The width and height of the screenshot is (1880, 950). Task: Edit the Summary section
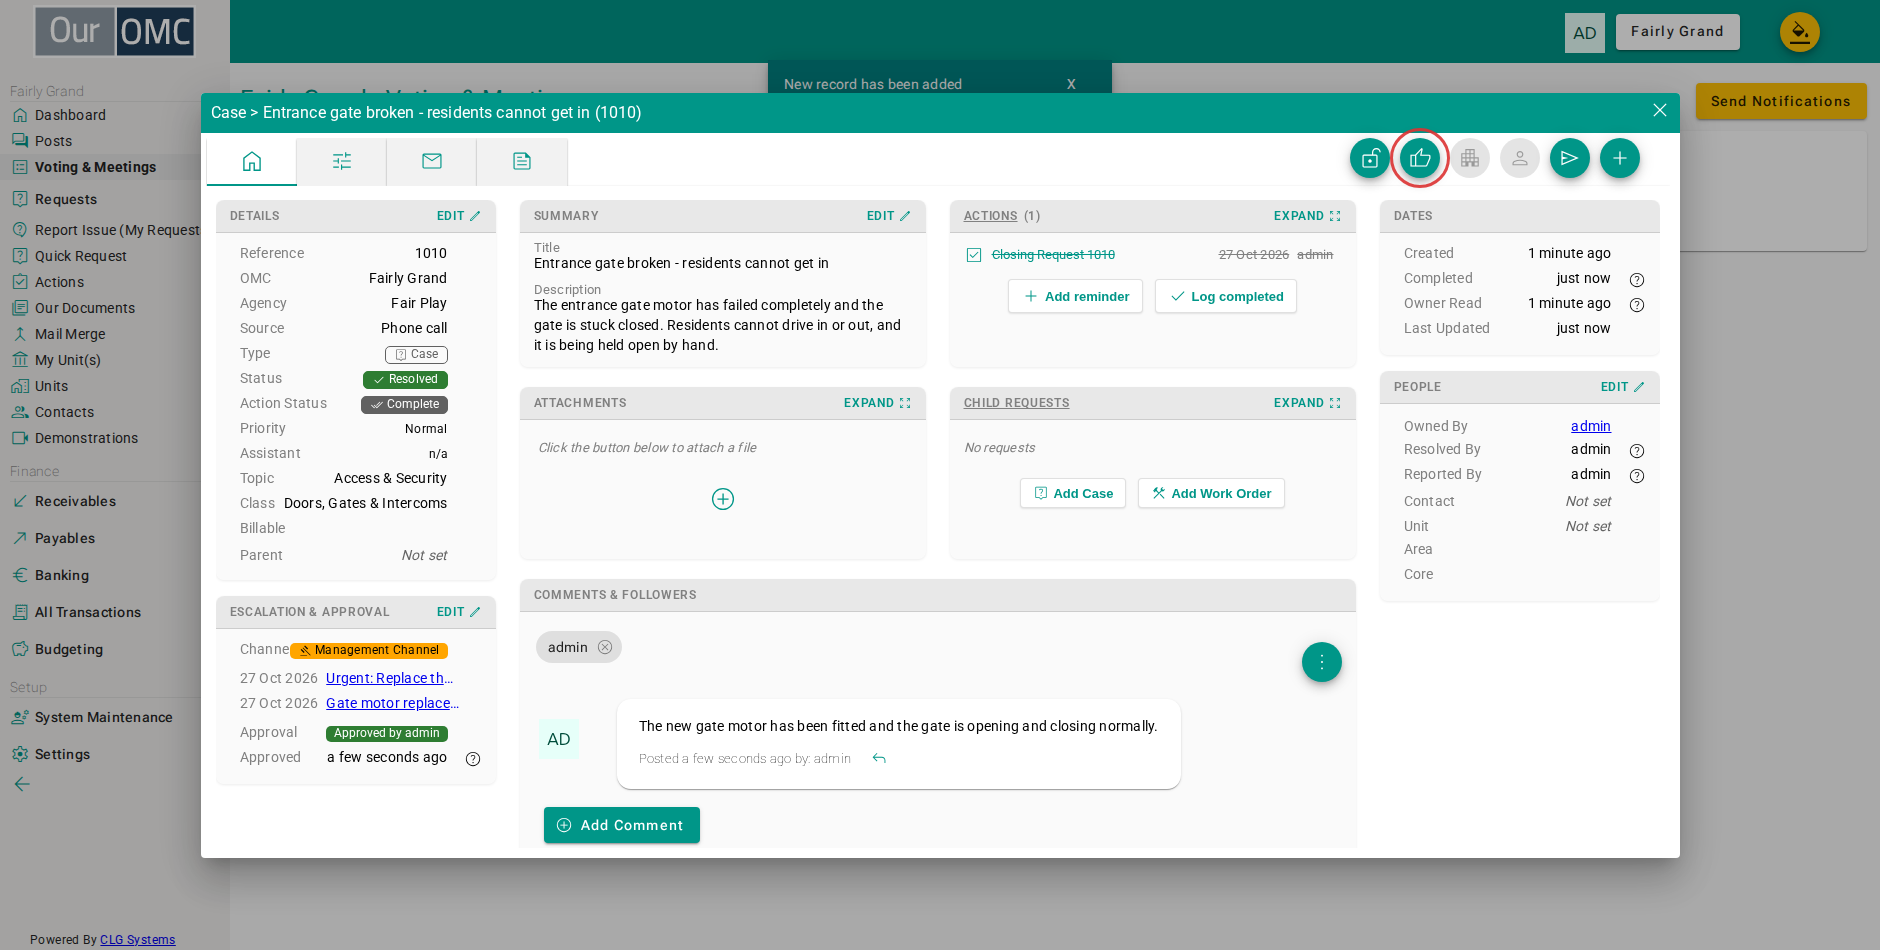point(889,216)
